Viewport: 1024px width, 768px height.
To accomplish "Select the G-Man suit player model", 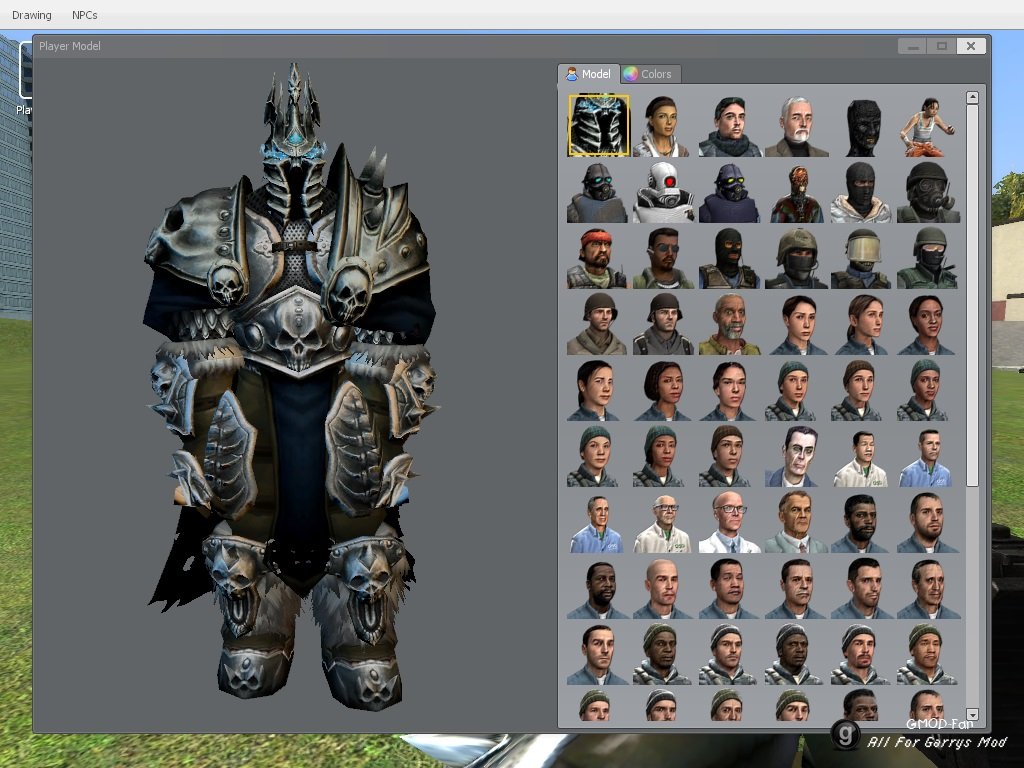I will tap(795, 456).
